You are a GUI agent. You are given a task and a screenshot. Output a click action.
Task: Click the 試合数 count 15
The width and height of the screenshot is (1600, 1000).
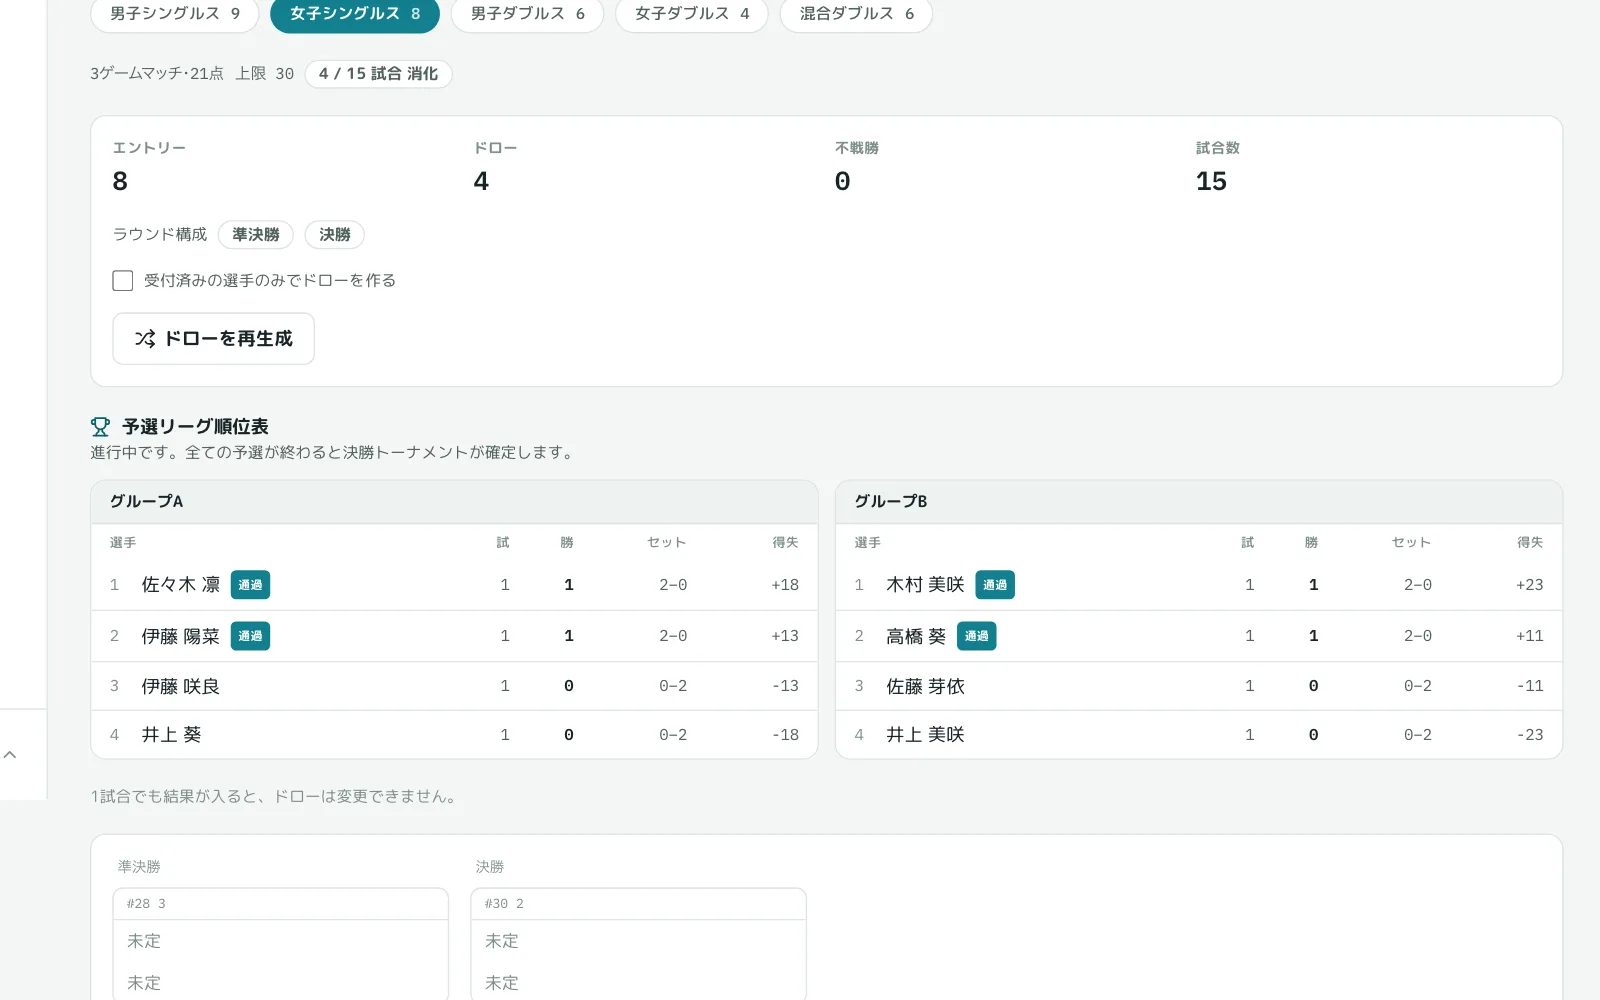tap(1211, 182)
